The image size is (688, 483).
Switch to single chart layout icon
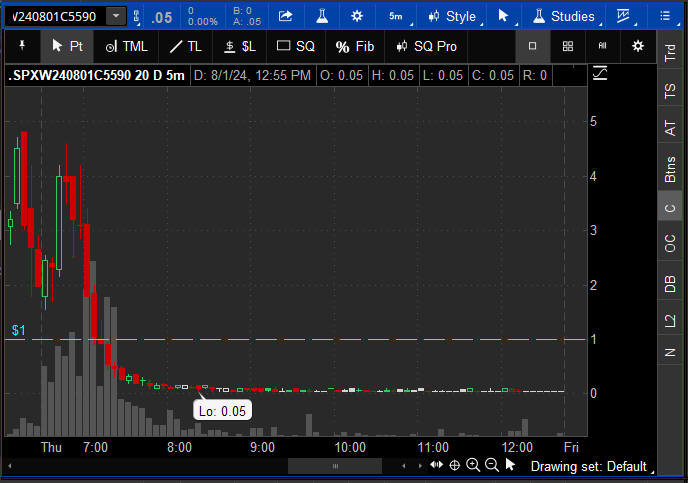[x=532, y=46]
